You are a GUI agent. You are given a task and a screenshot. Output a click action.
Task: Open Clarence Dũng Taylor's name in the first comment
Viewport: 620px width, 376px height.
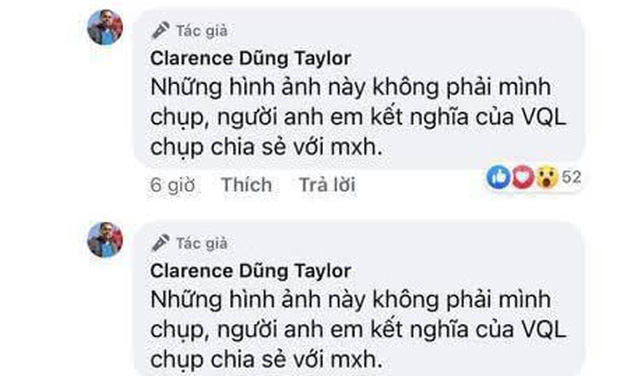coord(251,59)
